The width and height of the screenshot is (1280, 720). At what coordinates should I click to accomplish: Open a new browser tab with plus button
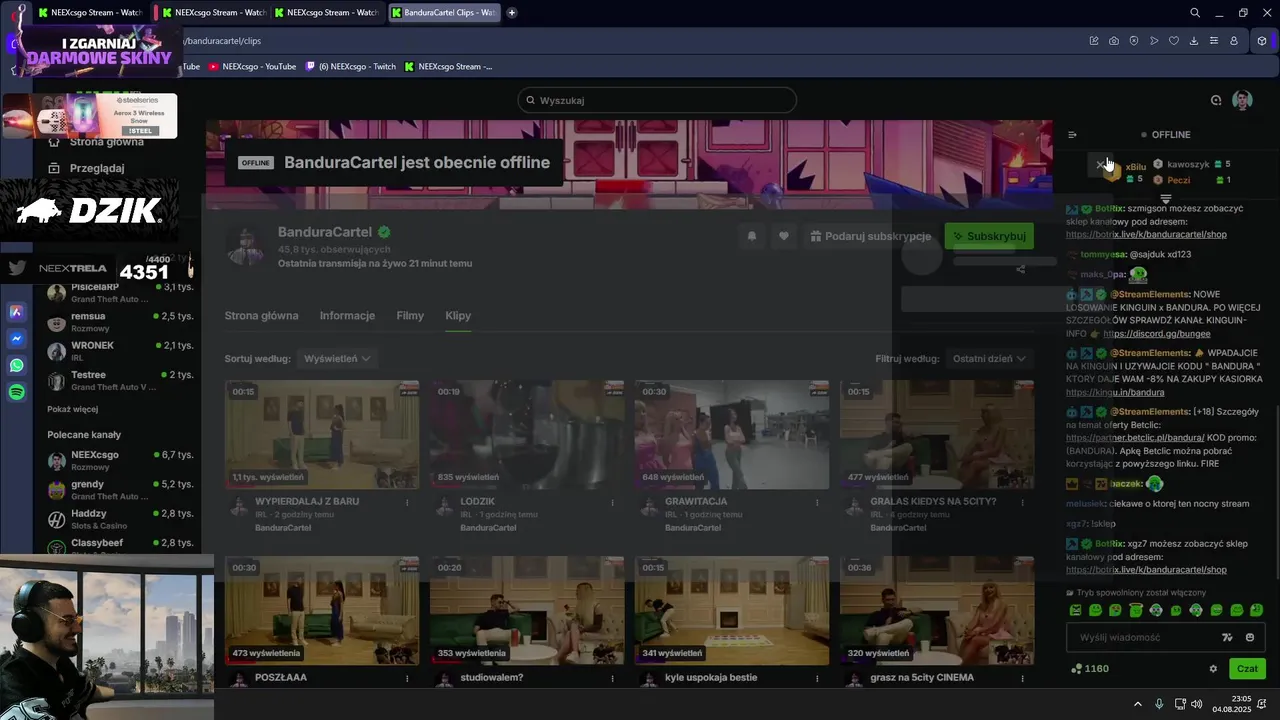[x=512, y=13]
